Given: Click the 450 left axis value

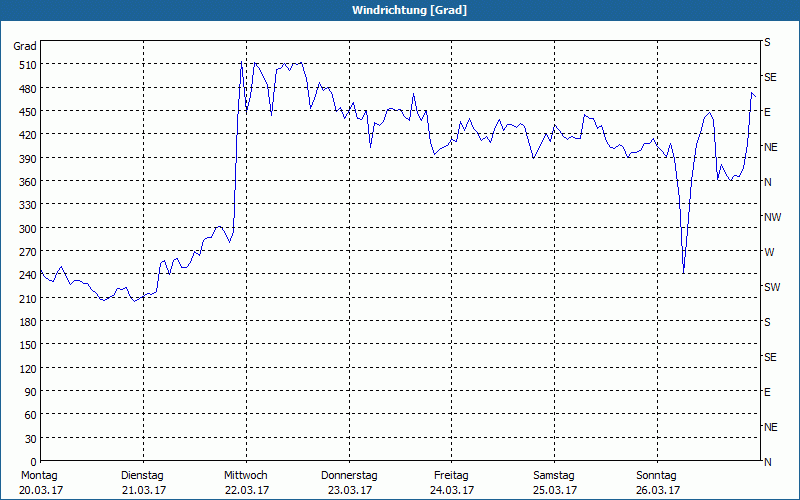Looking at the screenshot, I should click(29, 112).
